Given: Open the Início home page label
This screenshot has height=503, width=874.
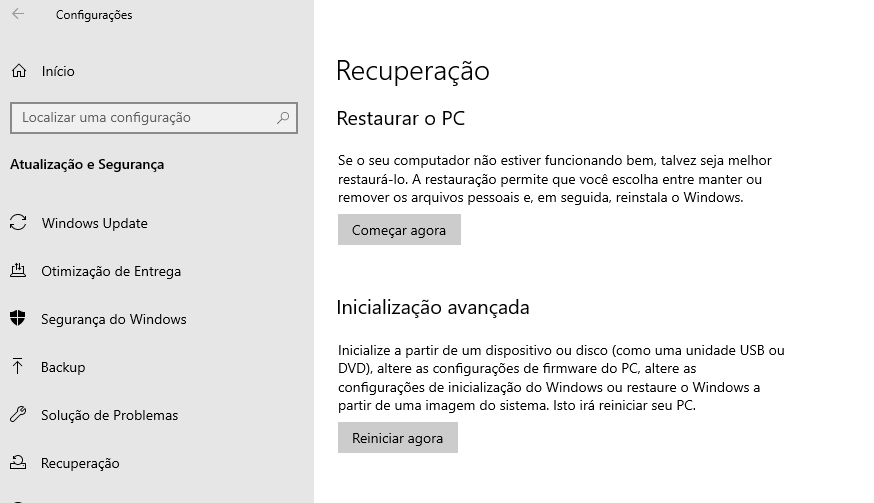Looking at the screenshot, I should (58, 71).
